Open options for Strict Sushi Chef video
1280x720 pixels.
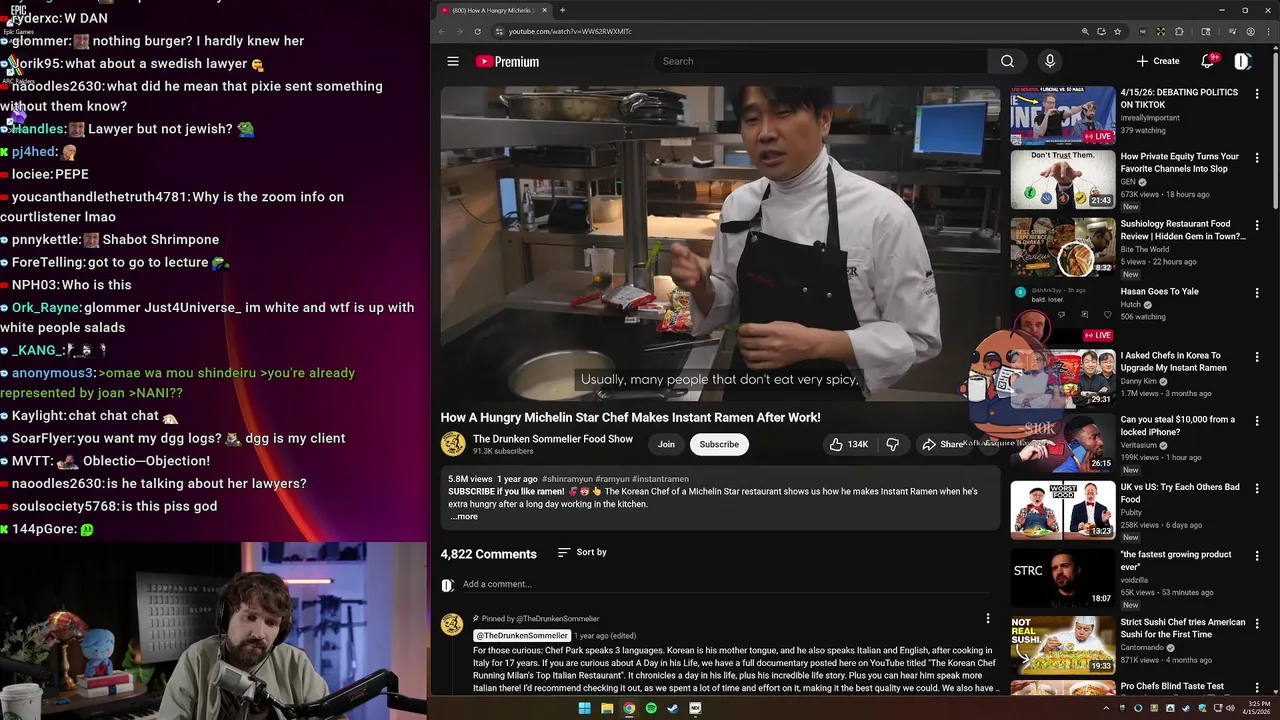1257,624
